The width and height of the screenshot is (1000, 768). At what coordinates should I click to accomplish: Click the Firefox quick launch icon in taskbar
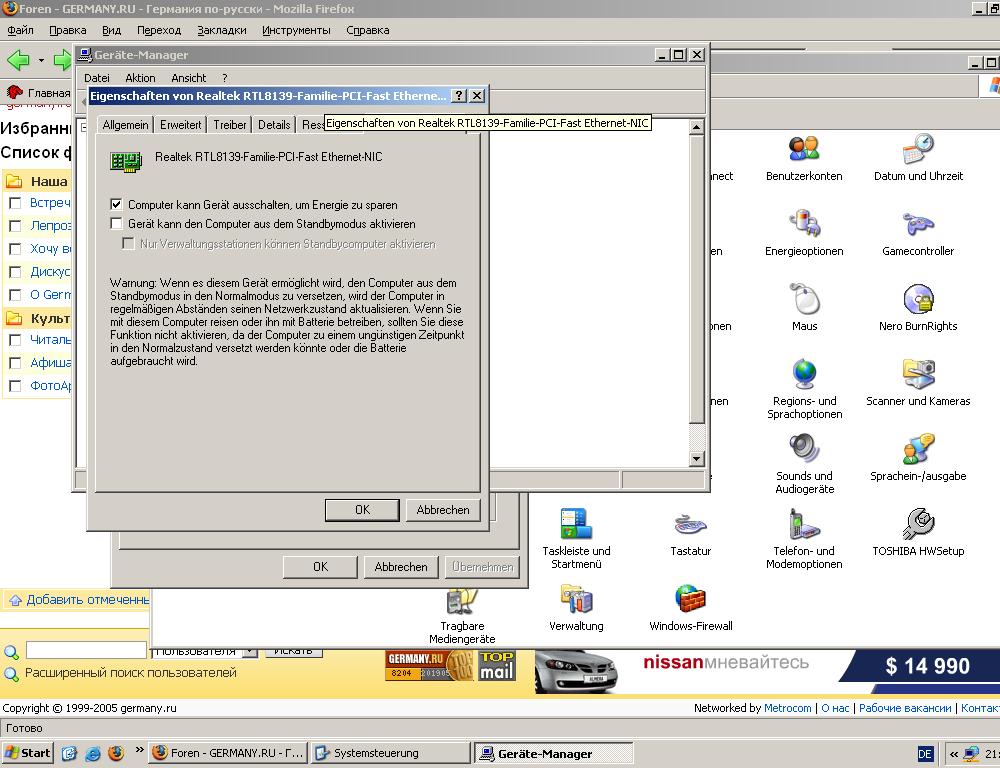click(116, 753)
